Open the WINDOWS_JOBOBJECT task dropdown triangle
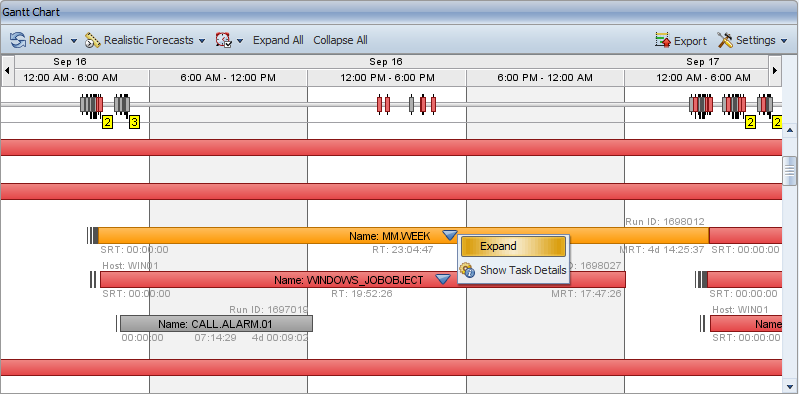This screenshot has height=394, width=799. pyautogui.click(x=443, y=279)
